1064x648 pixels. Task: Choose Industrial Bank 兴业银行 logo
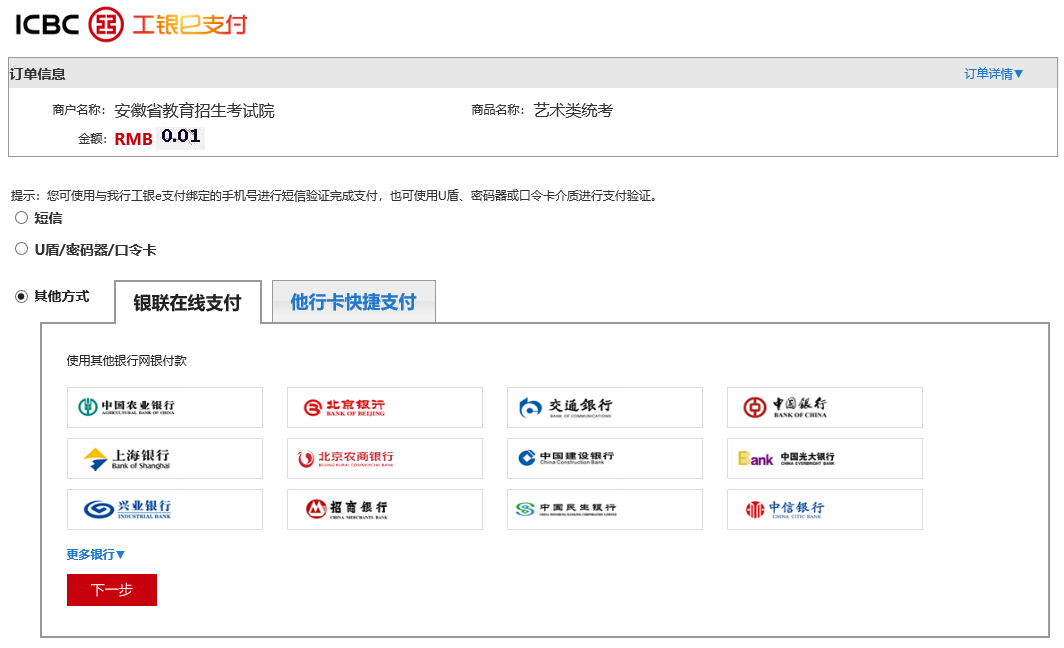click(x=164, y=509)
